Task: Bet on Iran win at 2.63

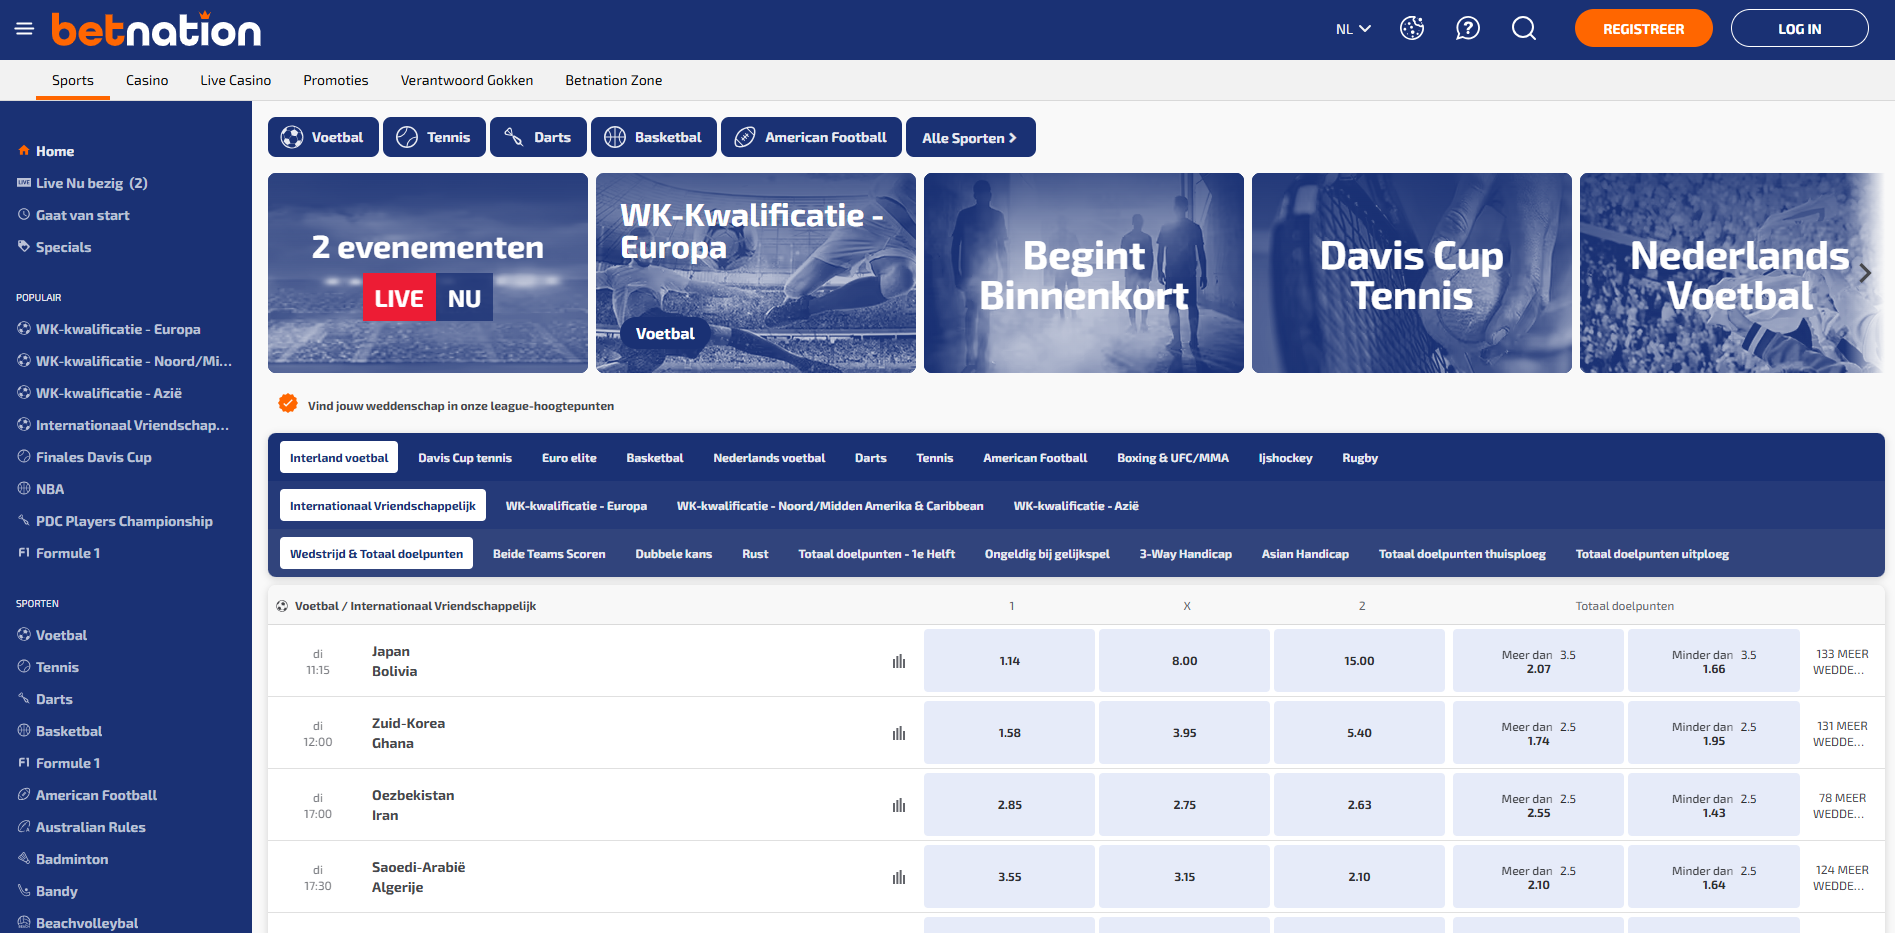Action: click(1360, 805)
